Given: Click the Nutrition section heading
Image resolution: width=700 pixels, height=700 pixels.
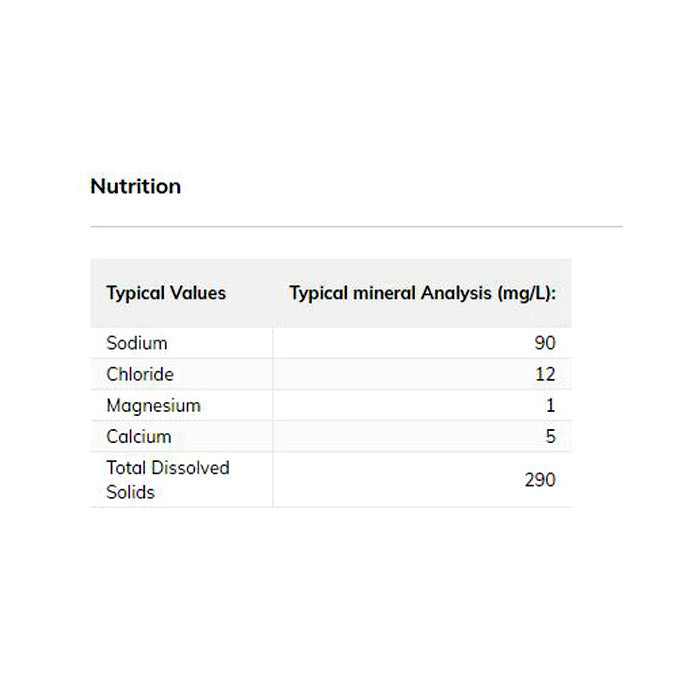Looking at the screenshot, I should (135, 186).
